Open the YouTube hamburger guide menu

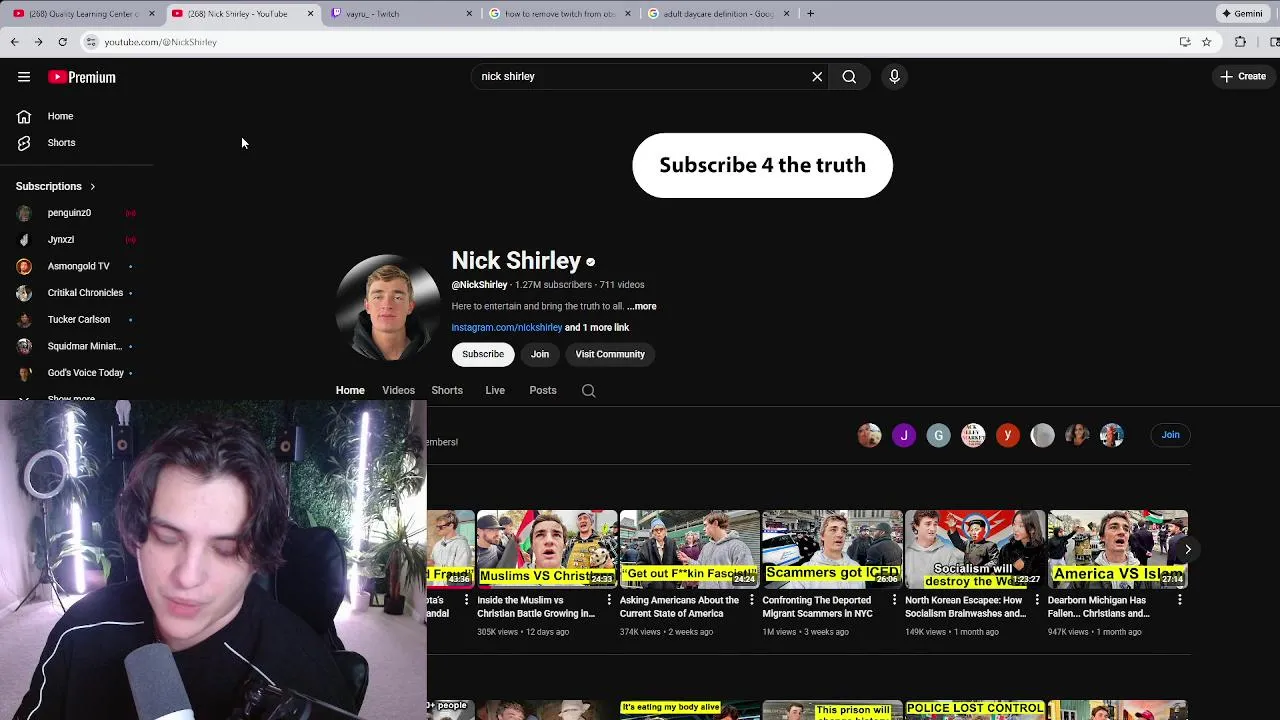tap(24, 77)
